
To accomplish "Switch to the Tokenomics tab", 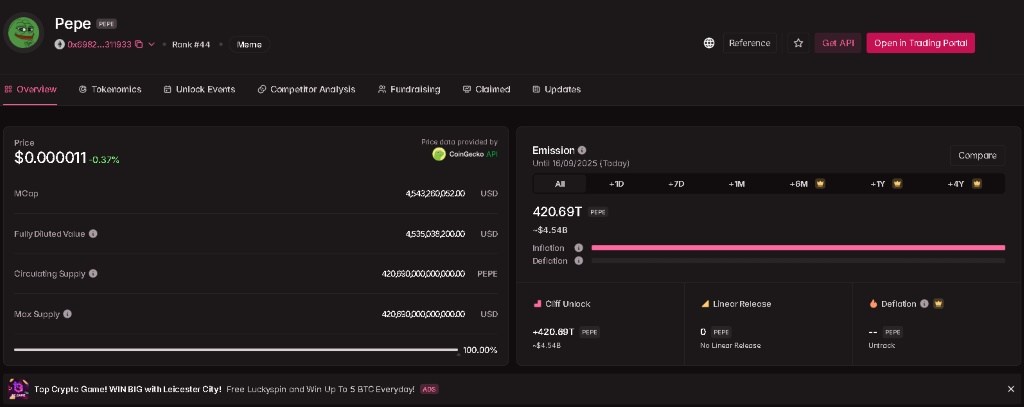I will pos(110,89).
